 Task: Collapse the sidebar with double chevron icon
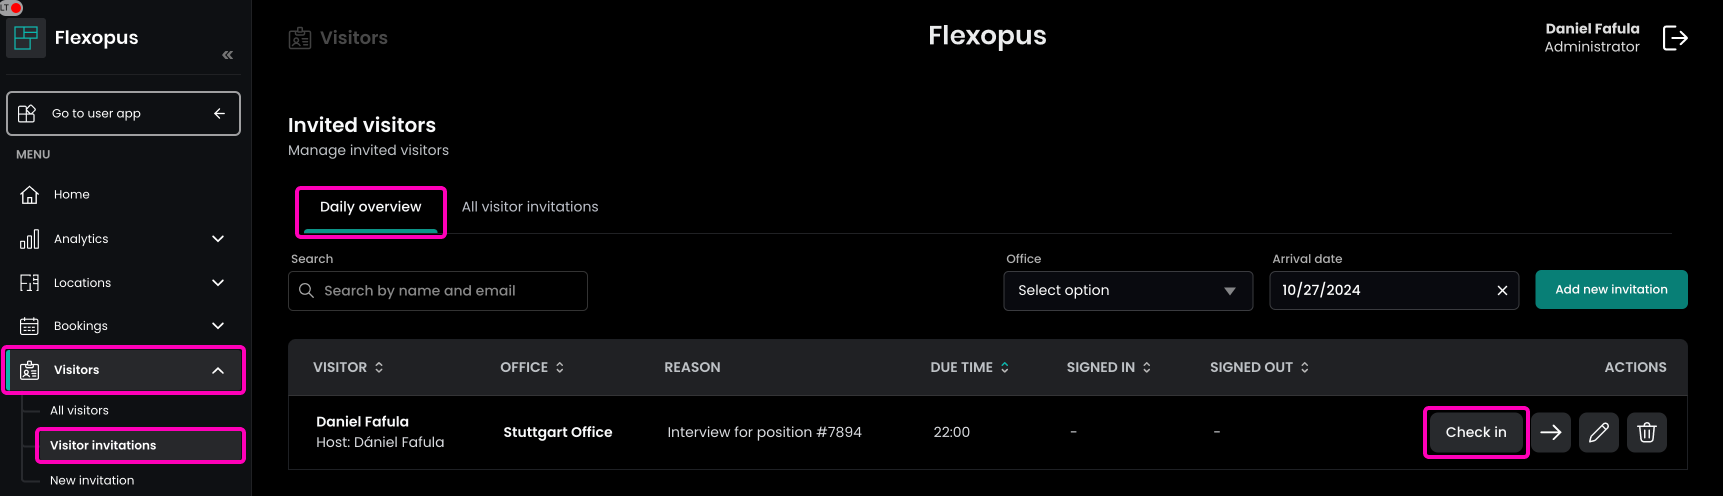tap(228, 55)
